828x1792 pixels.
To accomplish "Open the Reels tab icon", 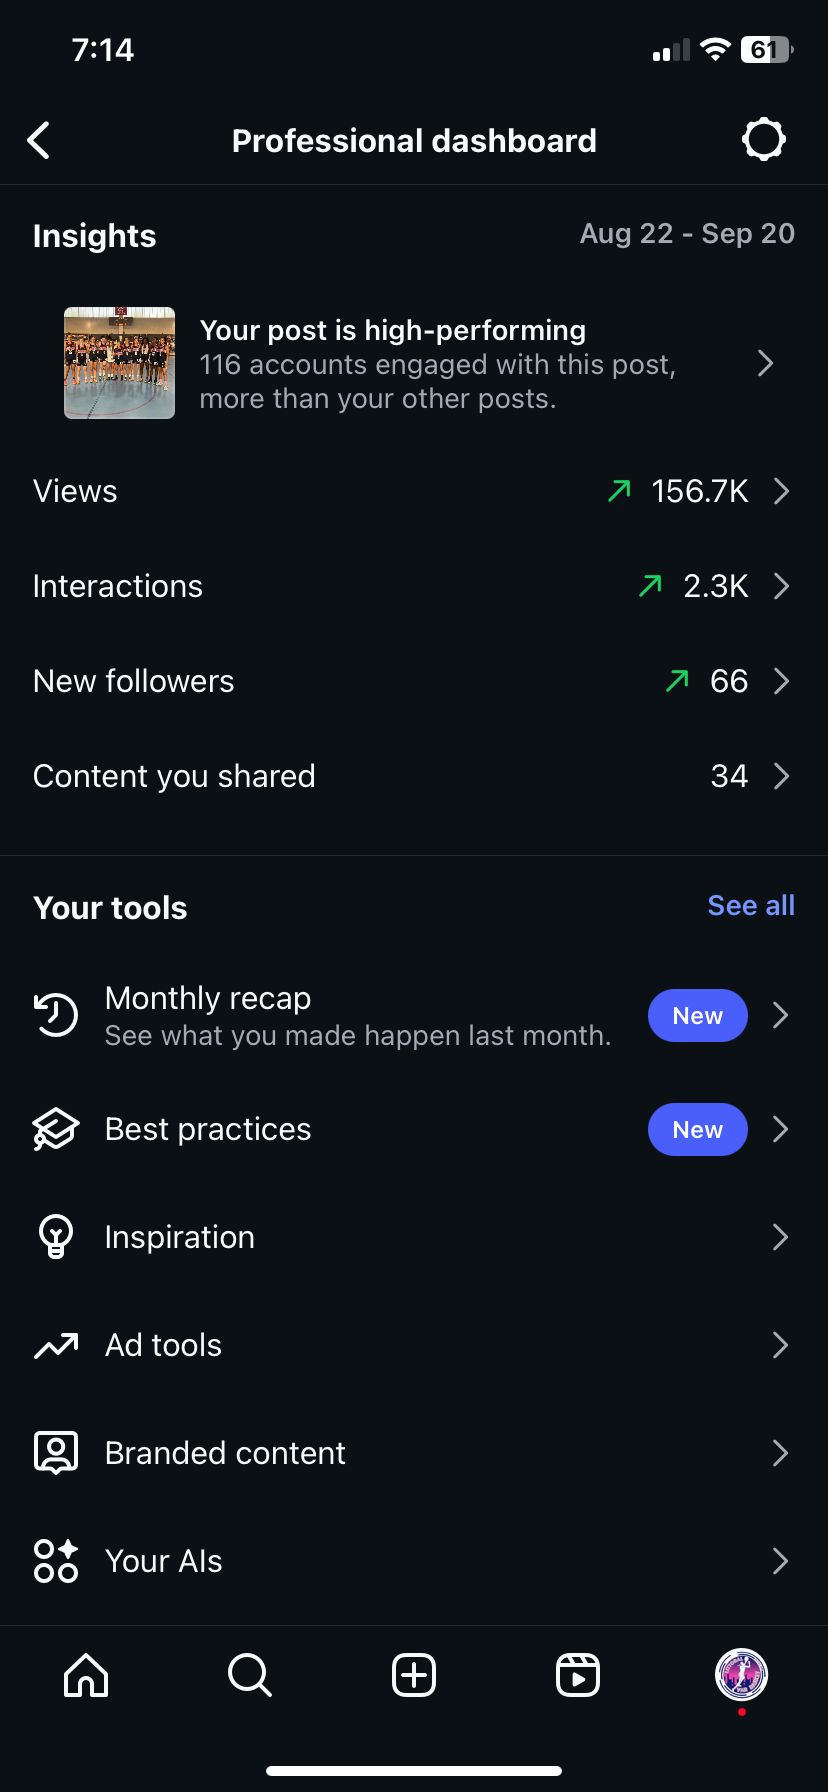I will point(578,1674).
